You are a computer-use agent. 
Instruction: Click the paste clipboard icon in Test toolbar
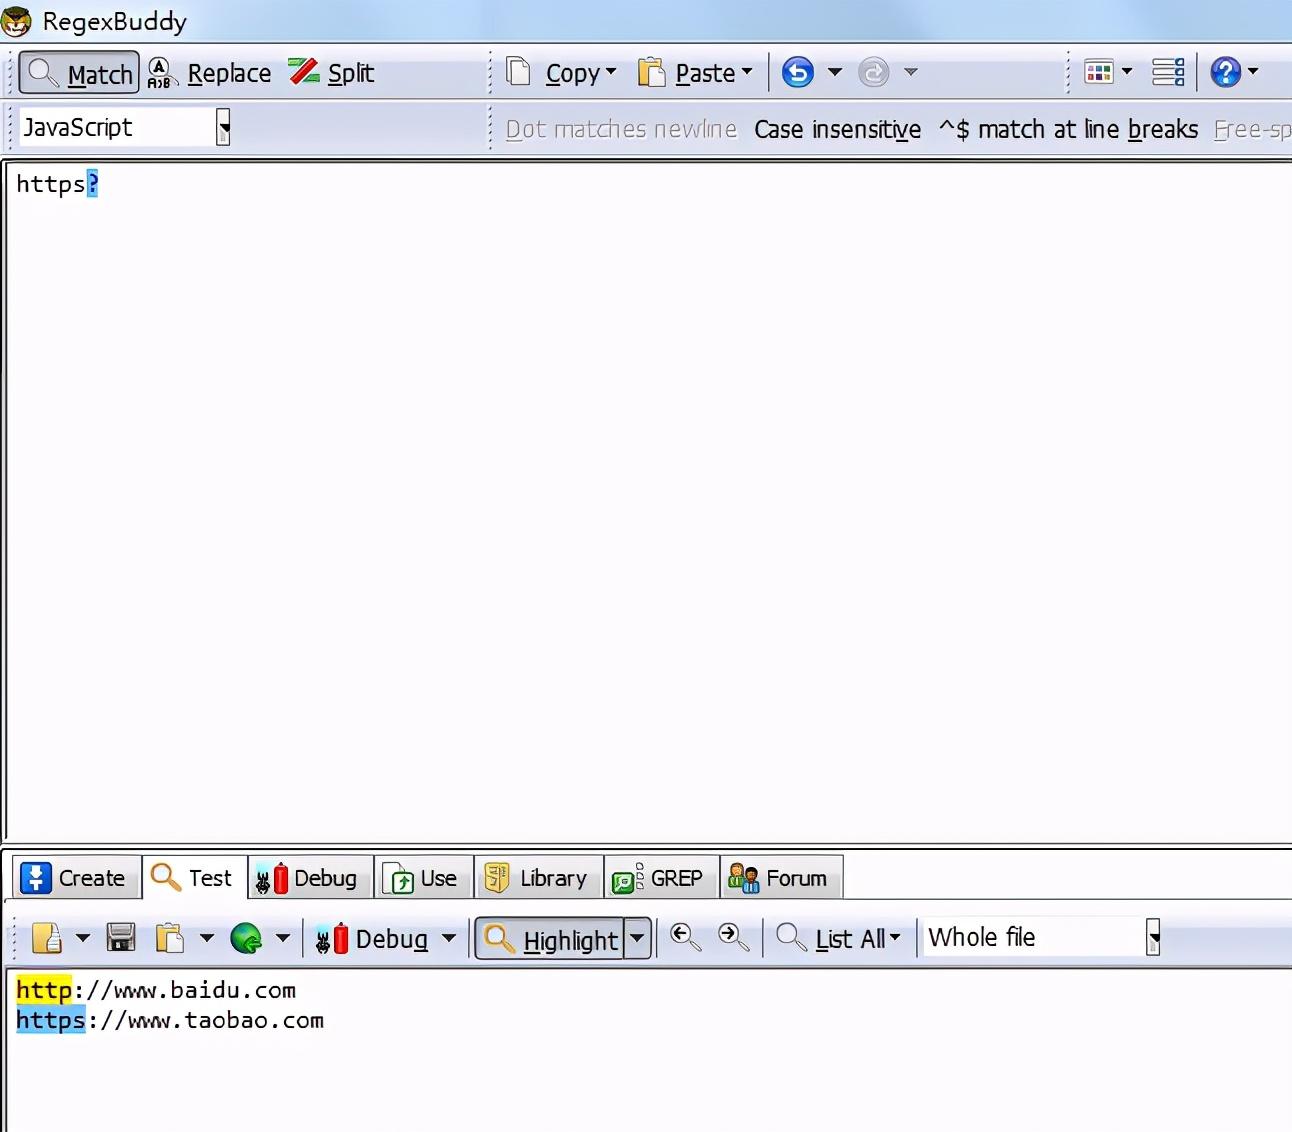coord(170,938)
